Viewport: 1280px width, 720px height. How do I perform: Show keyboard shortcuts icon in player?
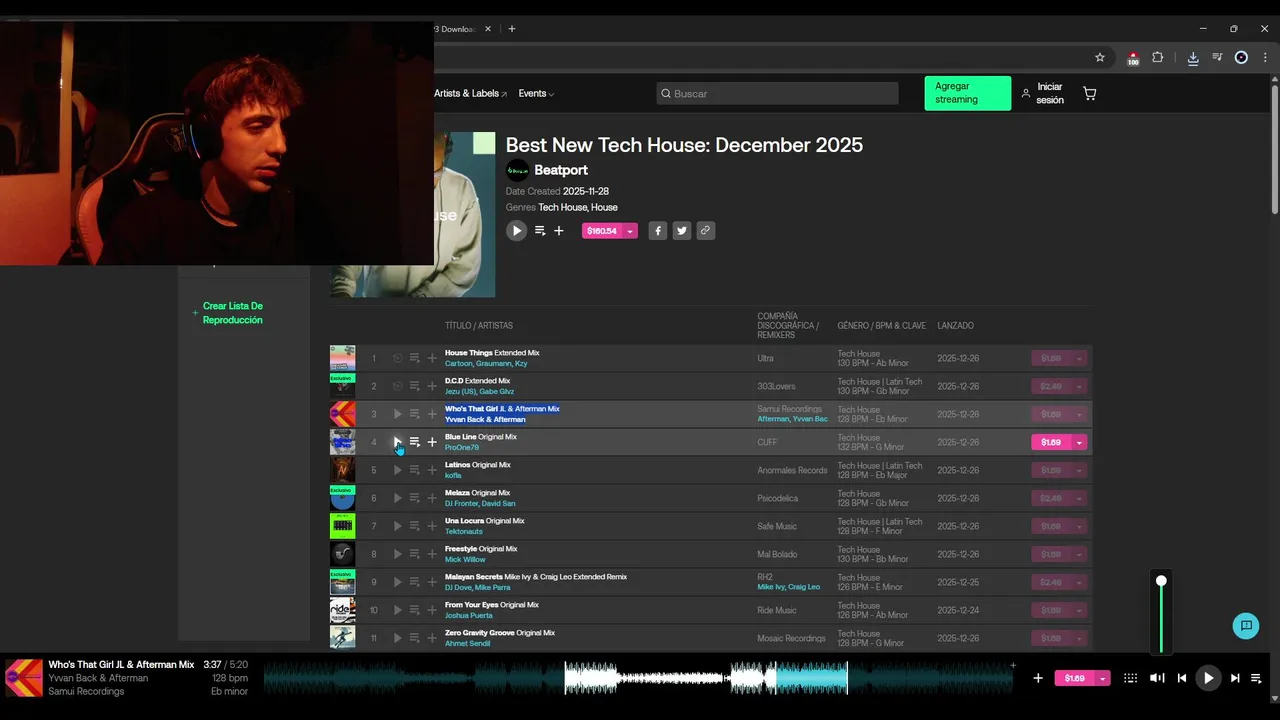1131,678
